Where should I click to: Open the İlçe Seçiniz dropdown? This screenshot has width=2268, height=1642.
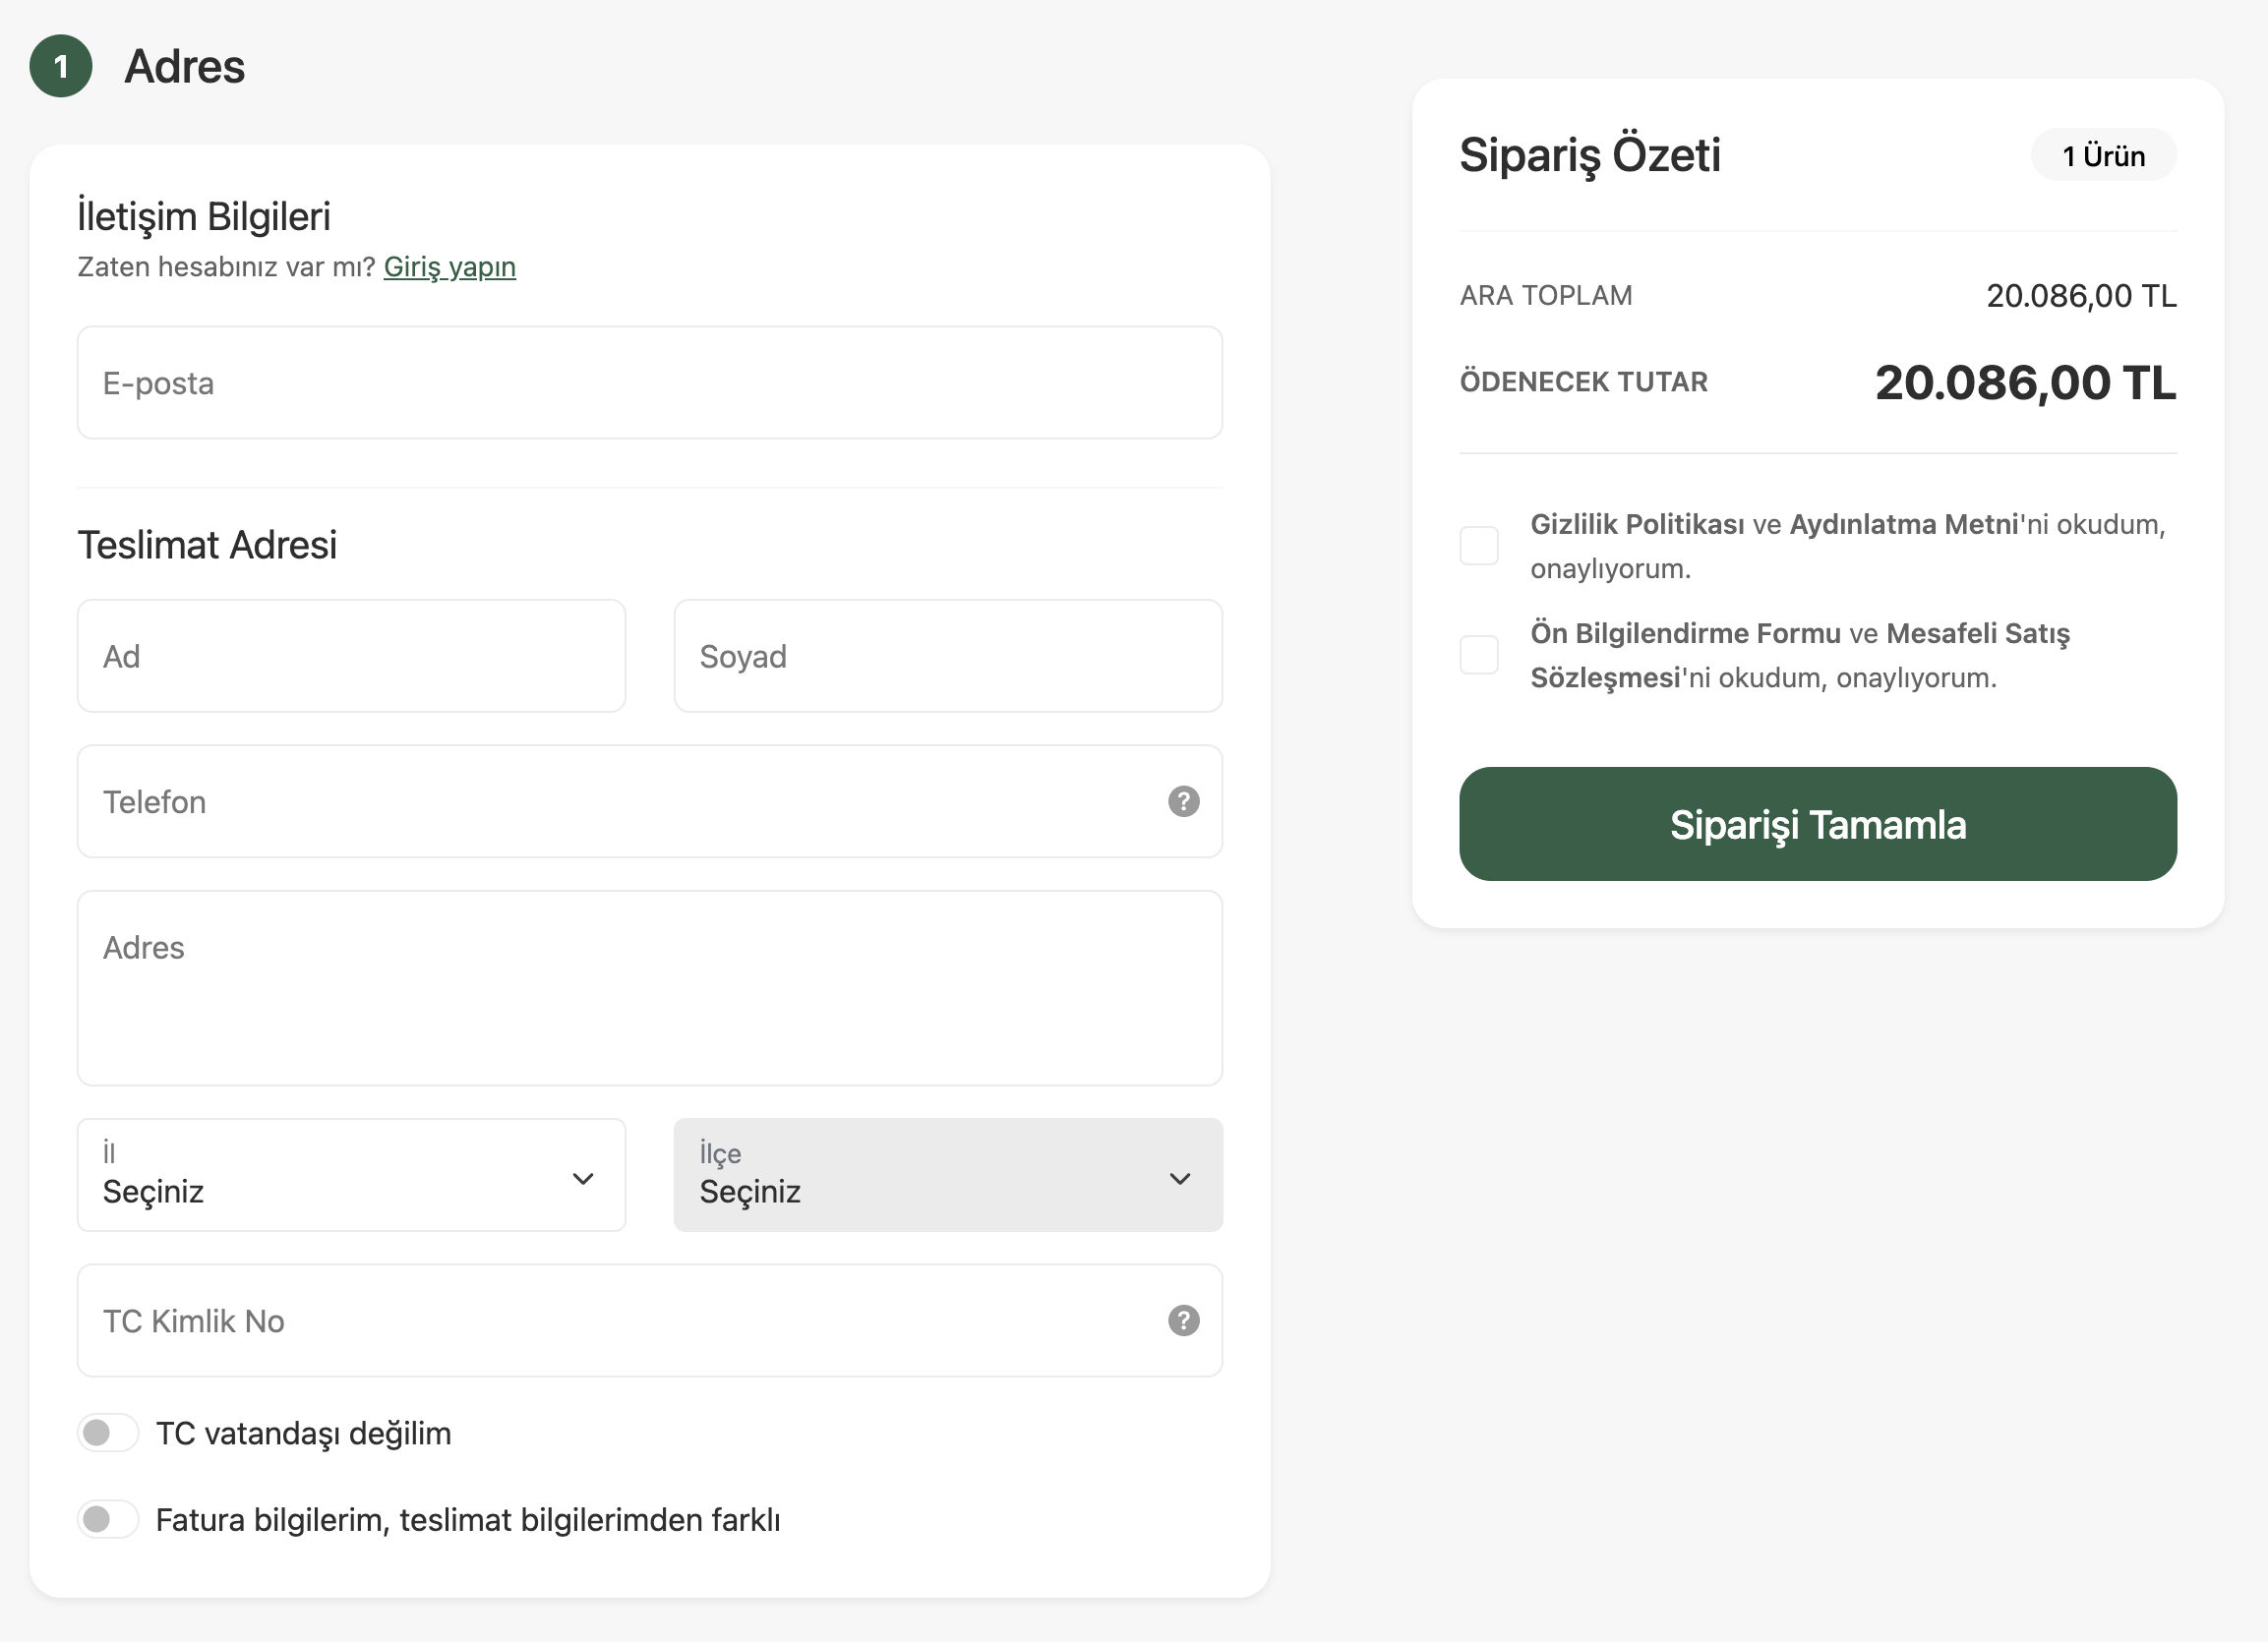point(948,1174)
